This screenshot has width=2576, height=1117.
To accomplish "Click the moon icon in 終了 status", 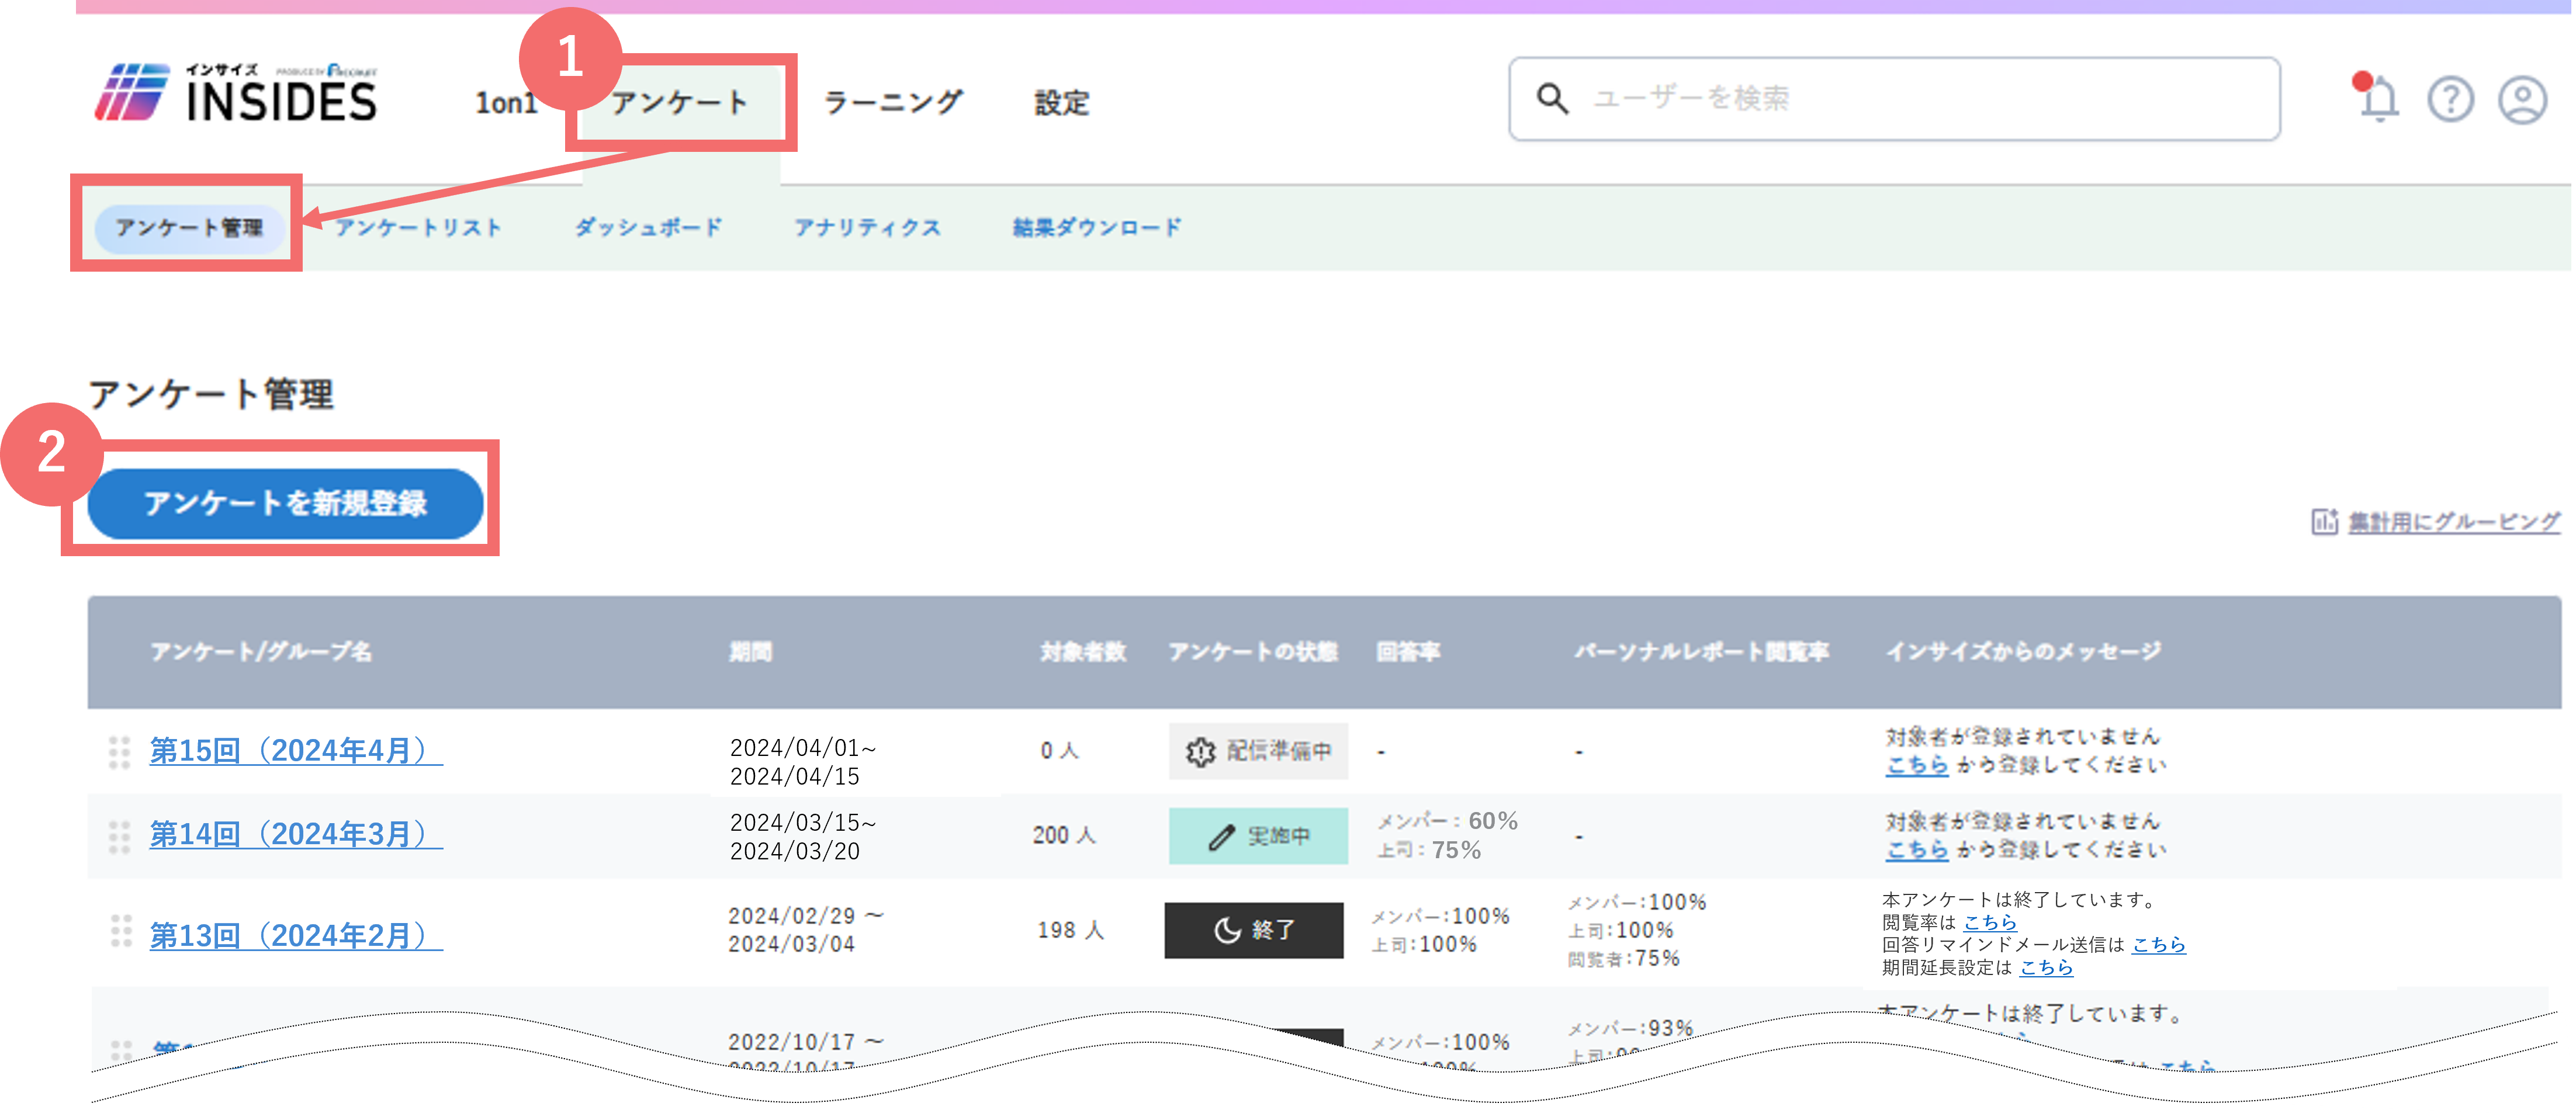I will (x=1227, y=930).
